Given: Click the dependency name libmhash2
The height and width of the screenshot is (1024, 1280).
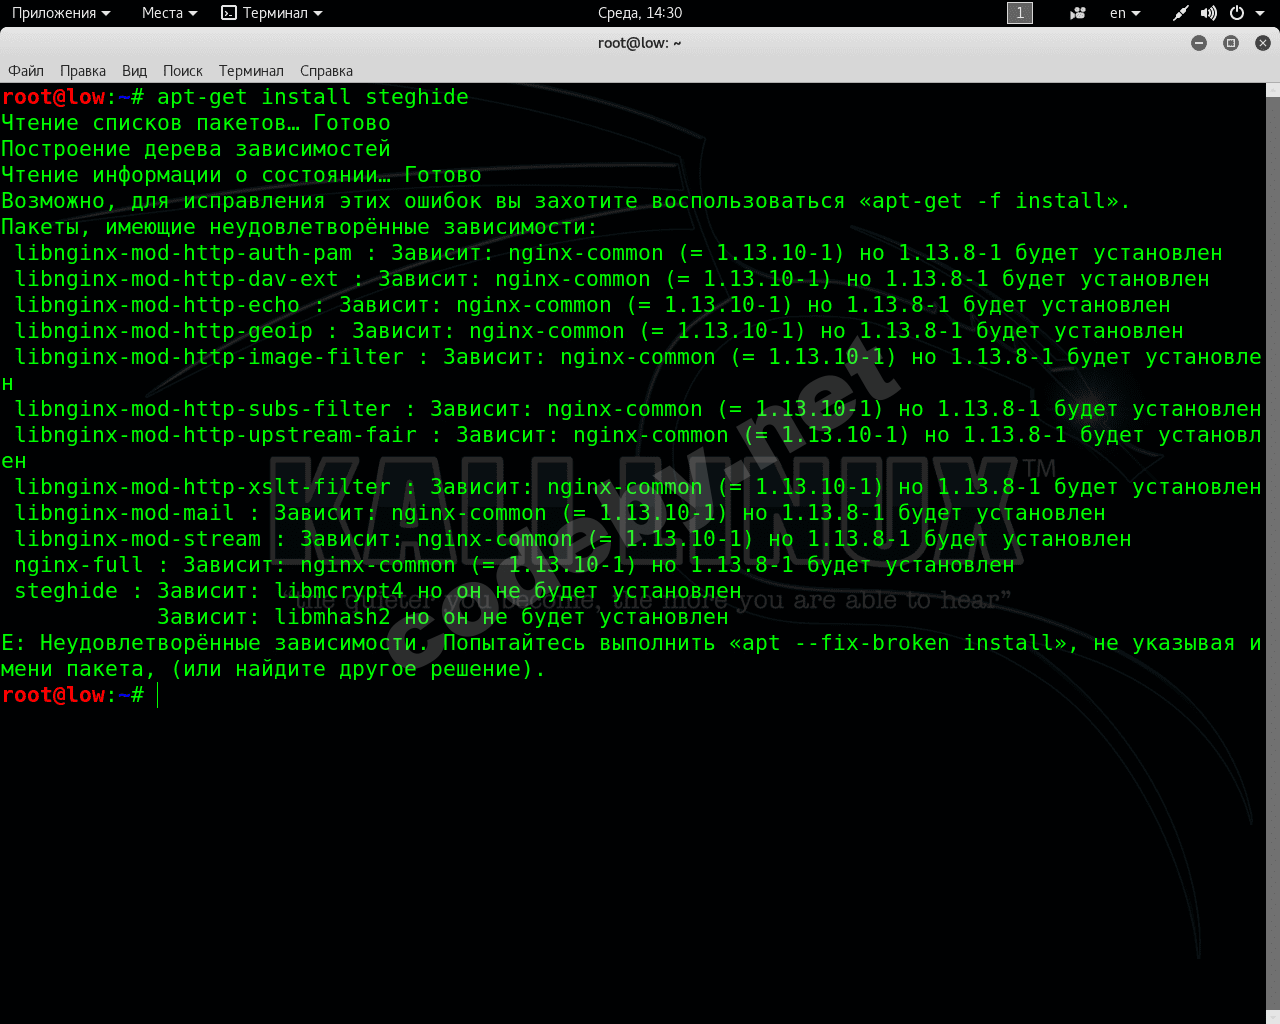Looking at the screenshot, I should [333, 617].
